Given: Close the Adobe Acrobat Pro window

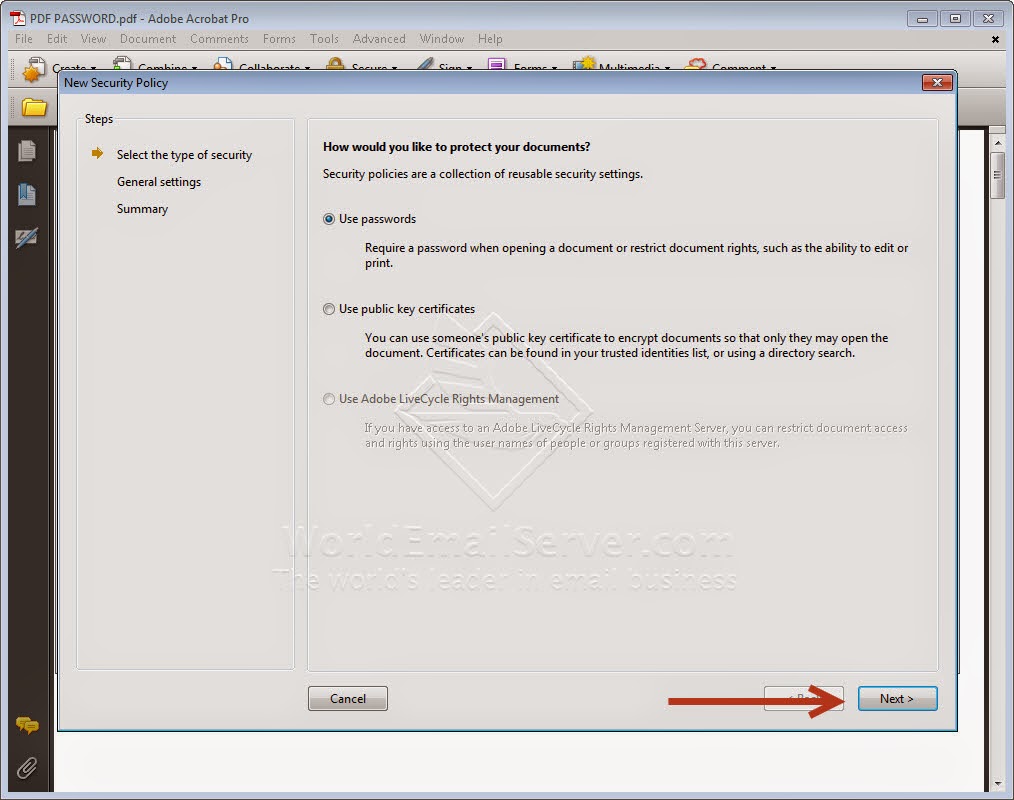Looking at the screenshot, I should [988, 19].
